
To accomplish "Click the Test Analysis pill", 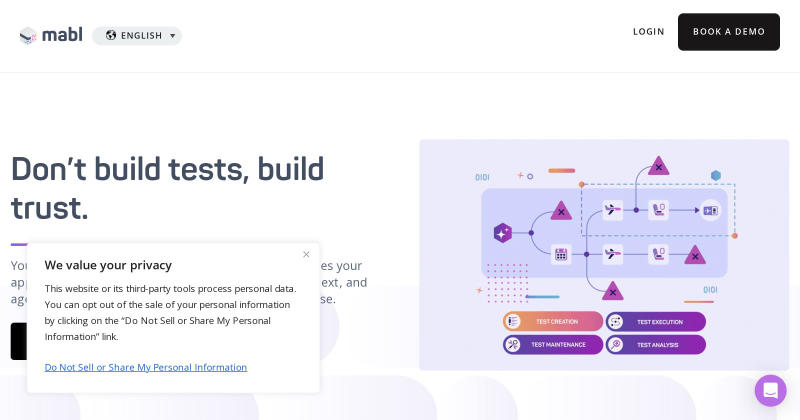I will pos(656,344).
